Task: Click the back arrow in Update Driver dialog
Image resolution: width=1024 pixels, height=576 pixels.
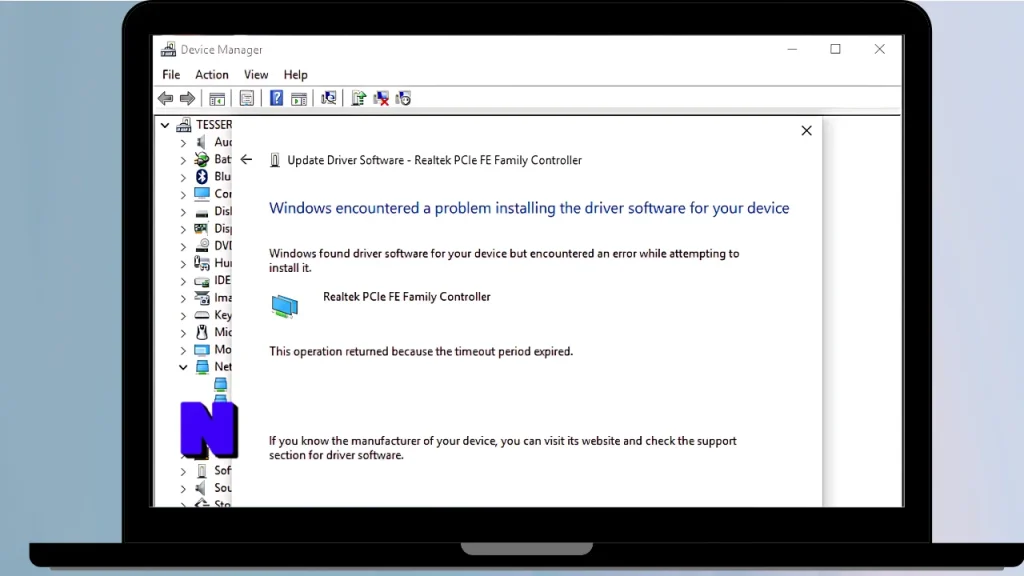Action: [246, 159]
